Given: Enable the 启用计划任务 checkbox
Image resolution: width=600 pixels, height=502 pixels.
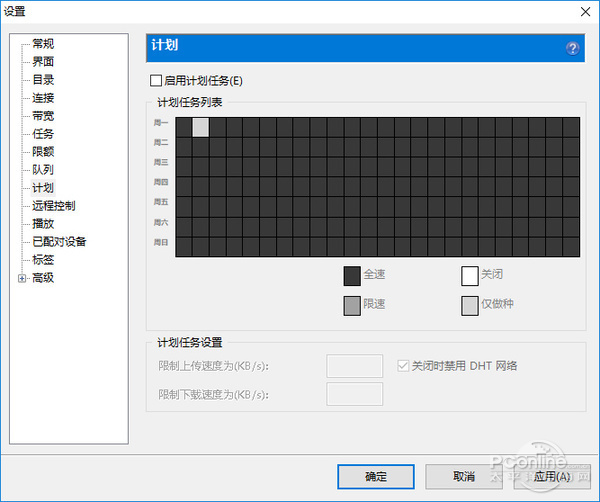Looking at the screenshot, I should [x=156, y=81].
